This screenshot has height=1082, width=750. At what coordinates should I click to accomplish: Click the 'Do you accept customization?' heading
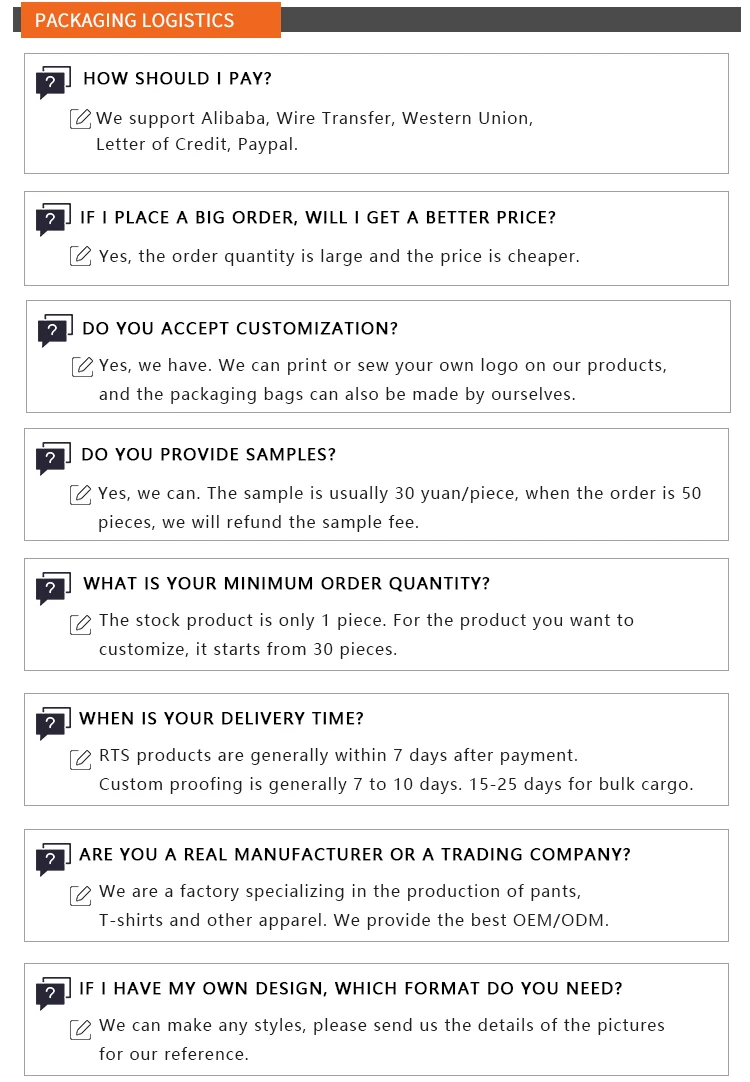(240, 329)
